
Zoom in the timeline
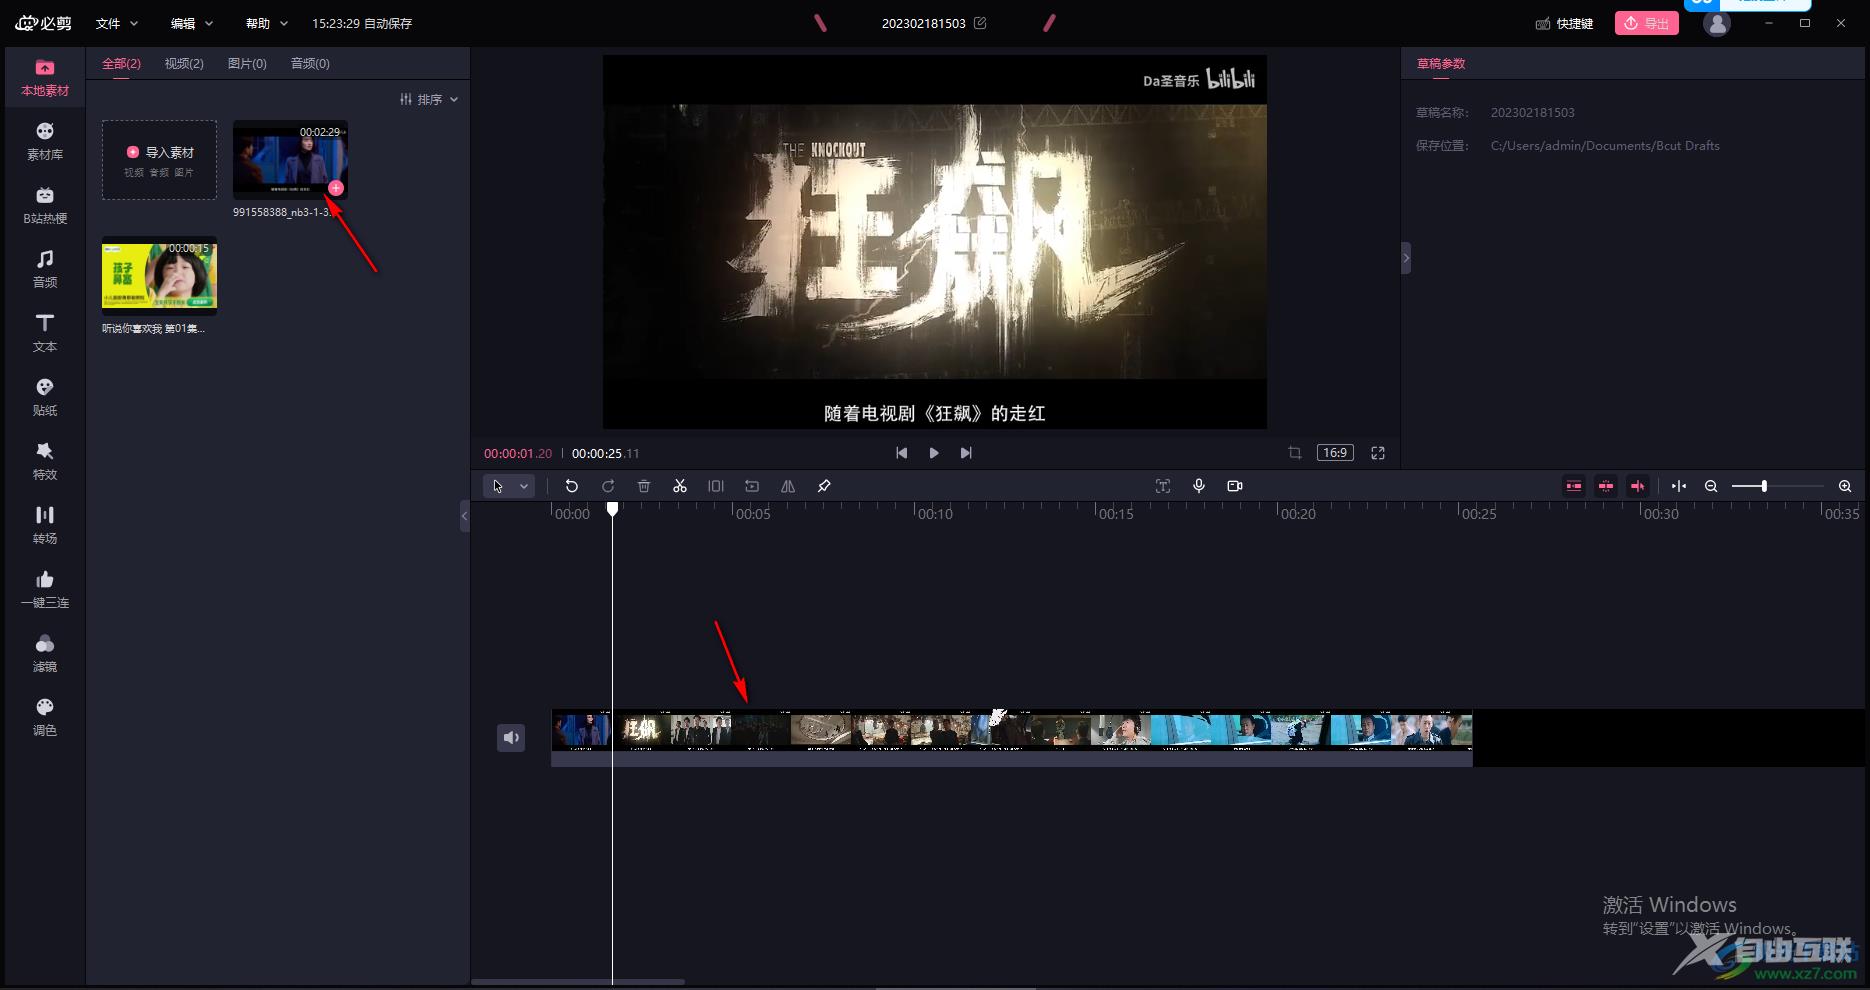[1845, 486]
